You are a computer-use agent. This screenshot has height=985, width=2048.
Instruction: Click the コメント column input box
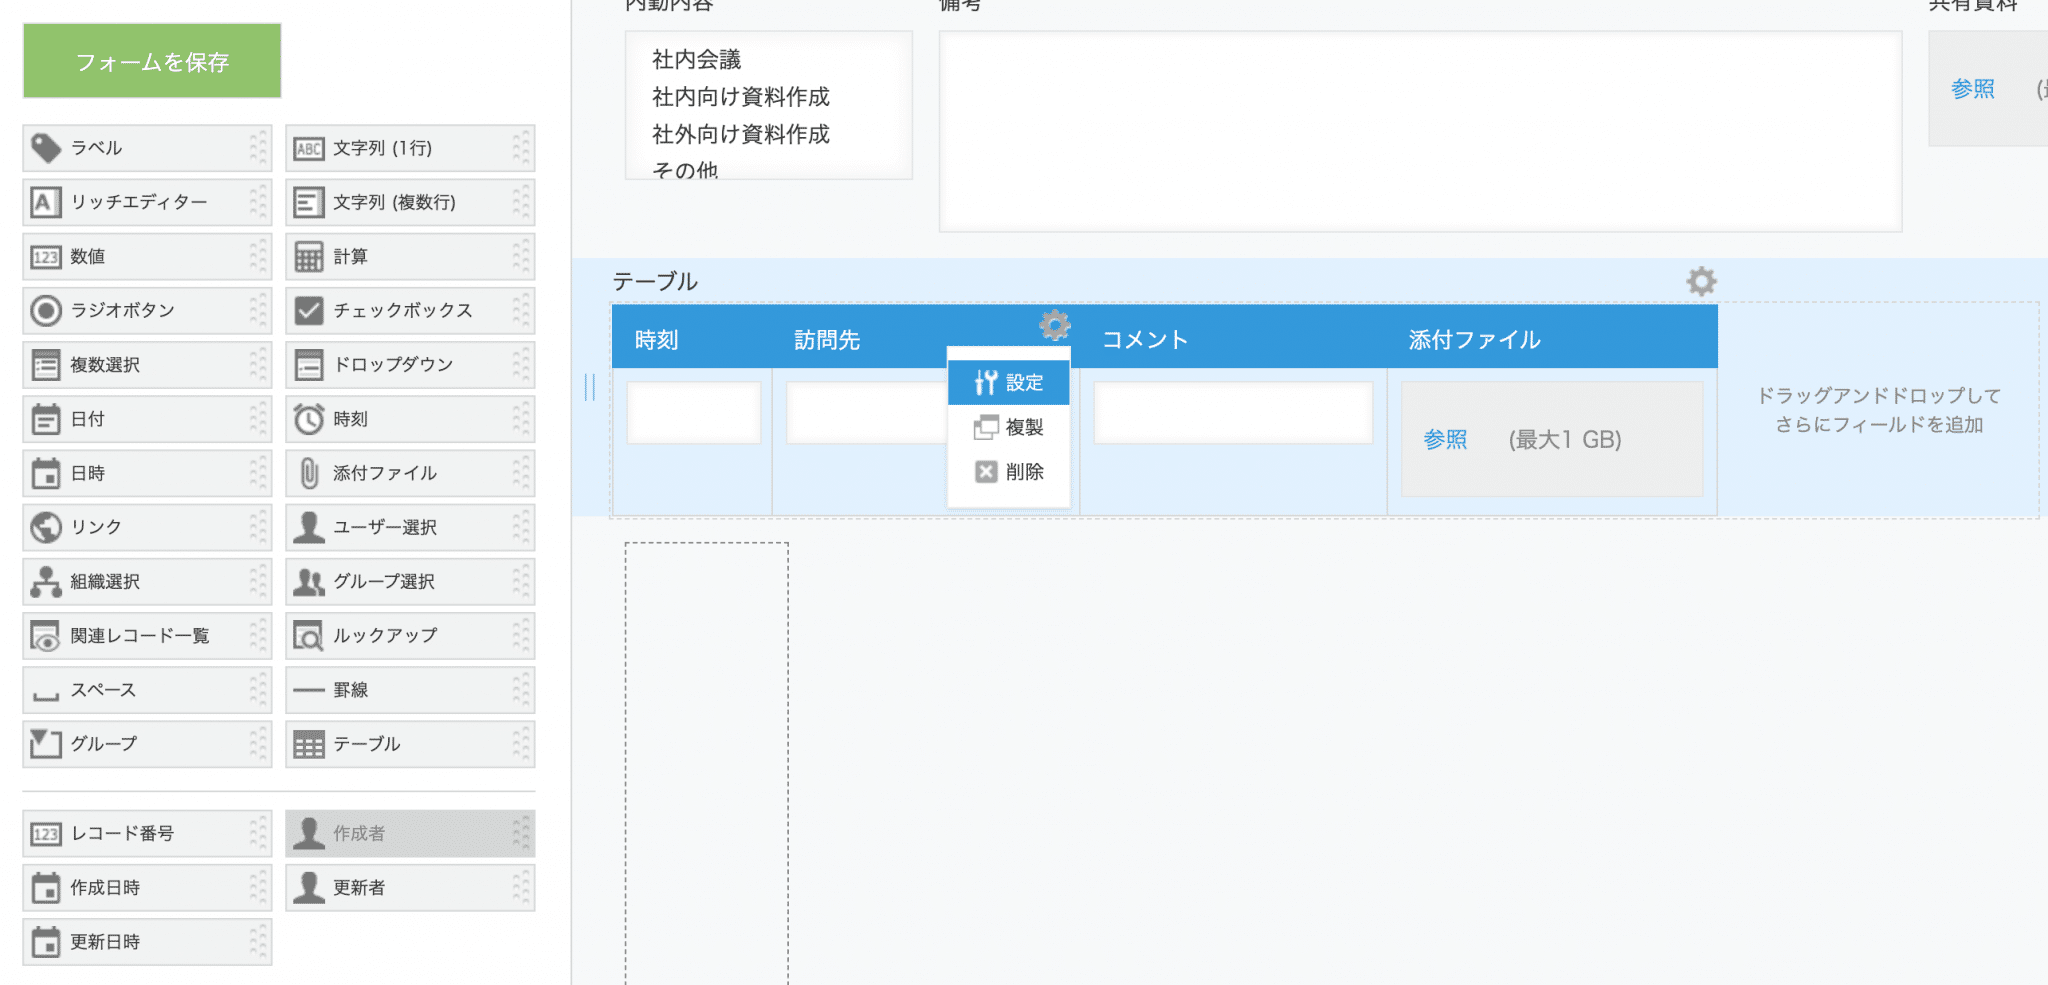(1232, 412)
